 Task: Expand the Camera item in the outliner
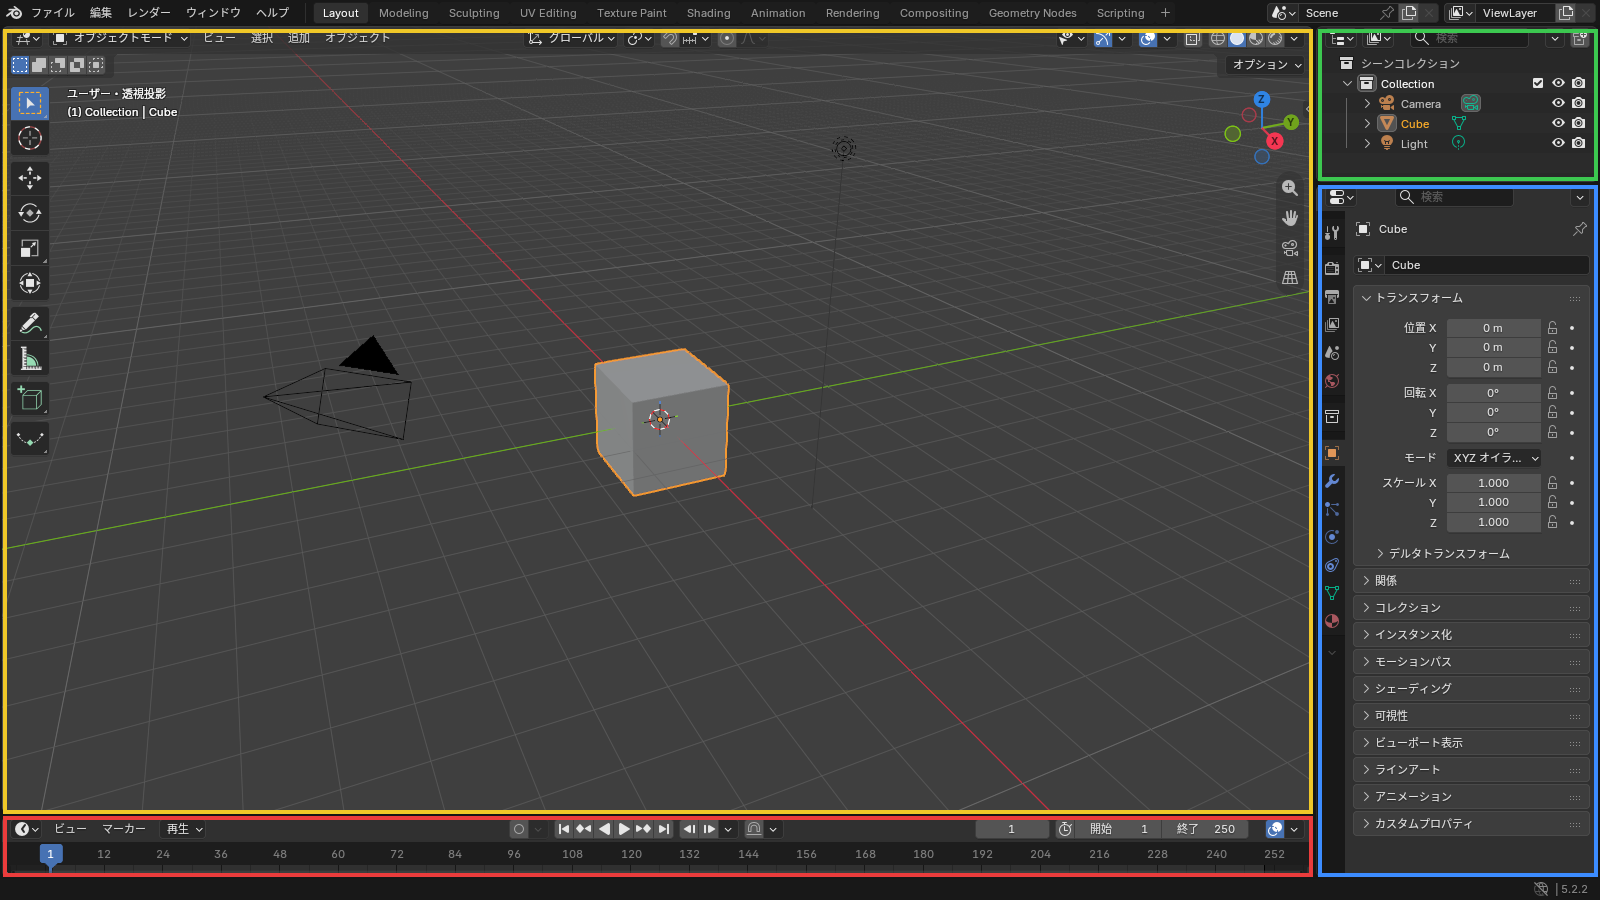click(1368, 104)
